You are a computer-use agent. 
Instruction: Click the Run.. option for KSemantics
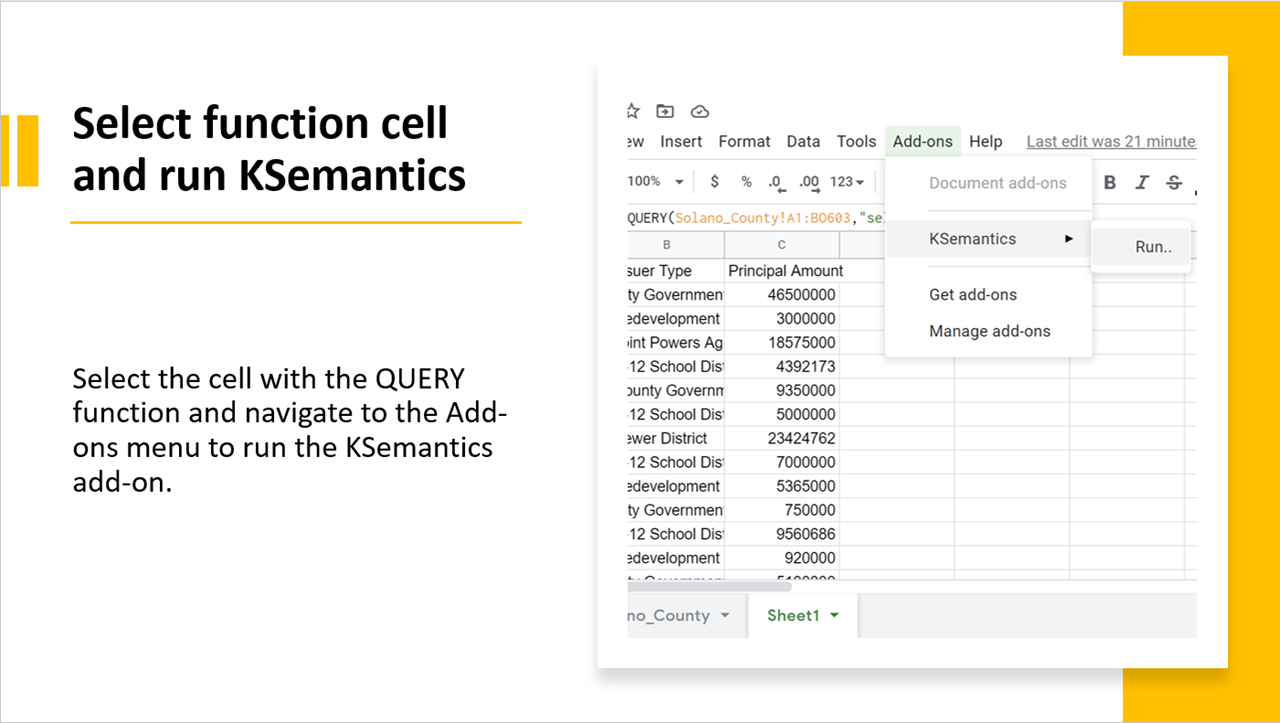tap(1152, 246)
